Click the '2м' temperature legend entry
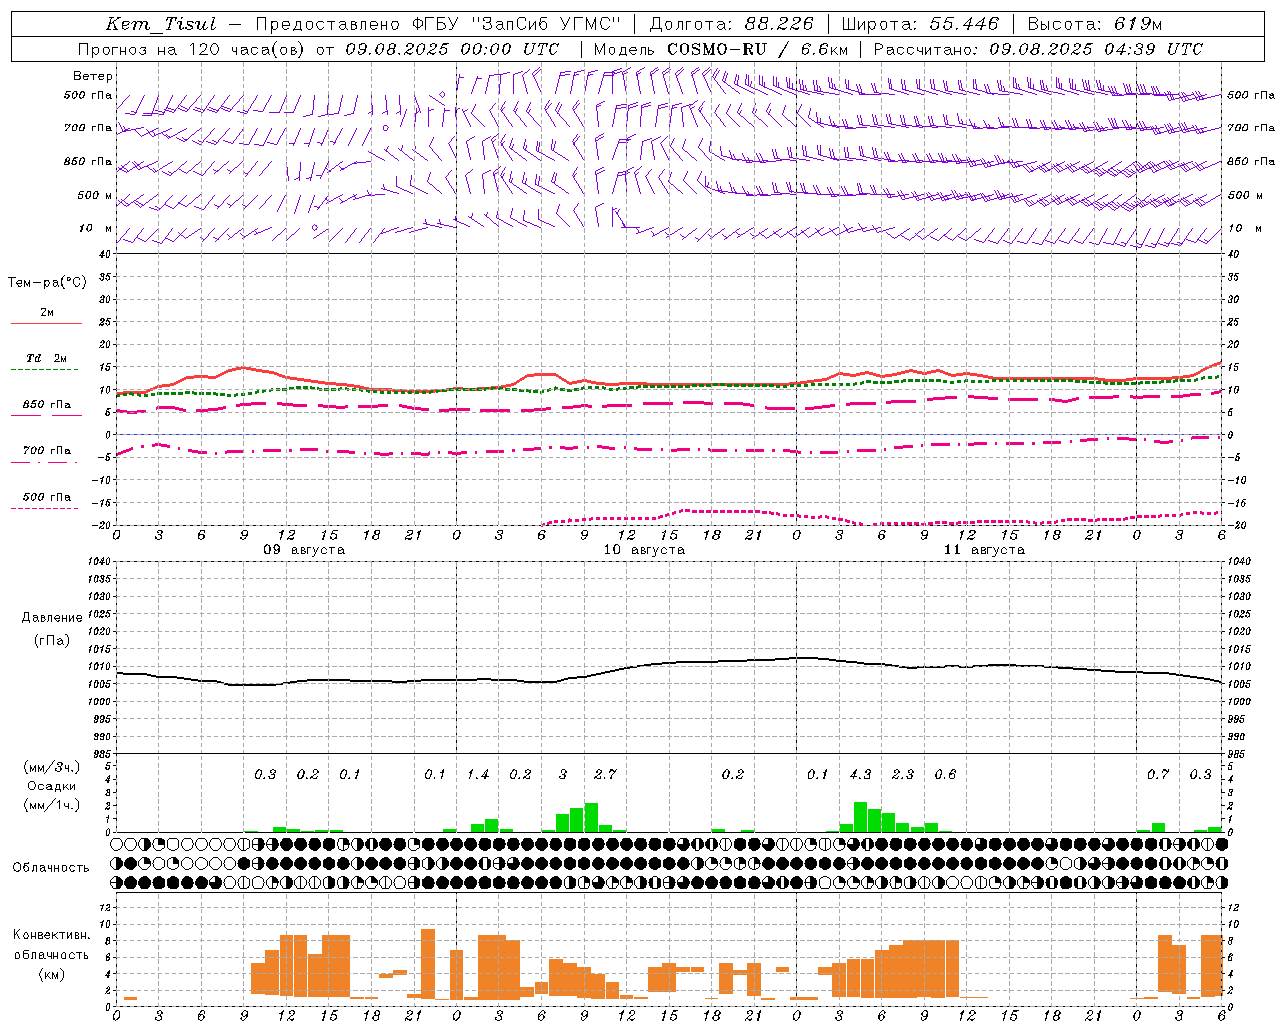 tap(47, 312)
